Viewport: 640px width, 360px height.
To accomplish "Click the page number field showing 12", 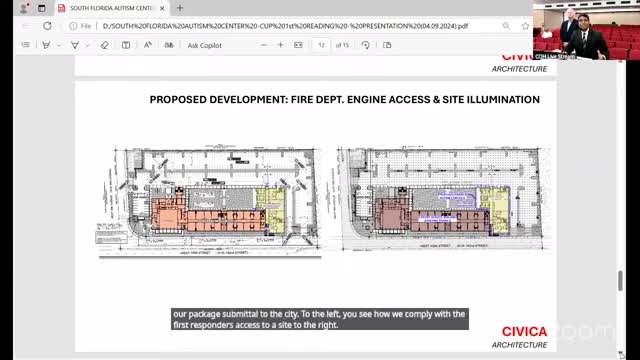I will coord(321,45).
